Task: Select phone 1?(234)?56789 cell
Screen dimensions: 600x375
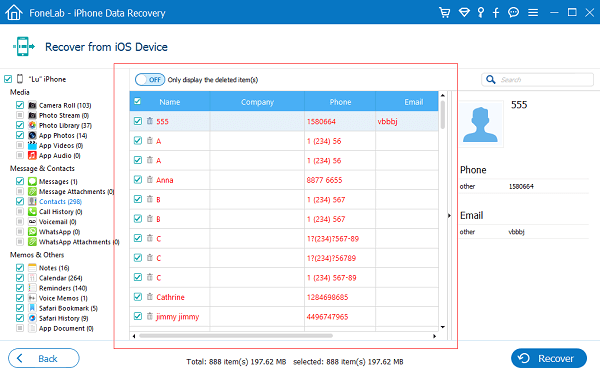Action: pyautogui.click(x=331, y=258)
